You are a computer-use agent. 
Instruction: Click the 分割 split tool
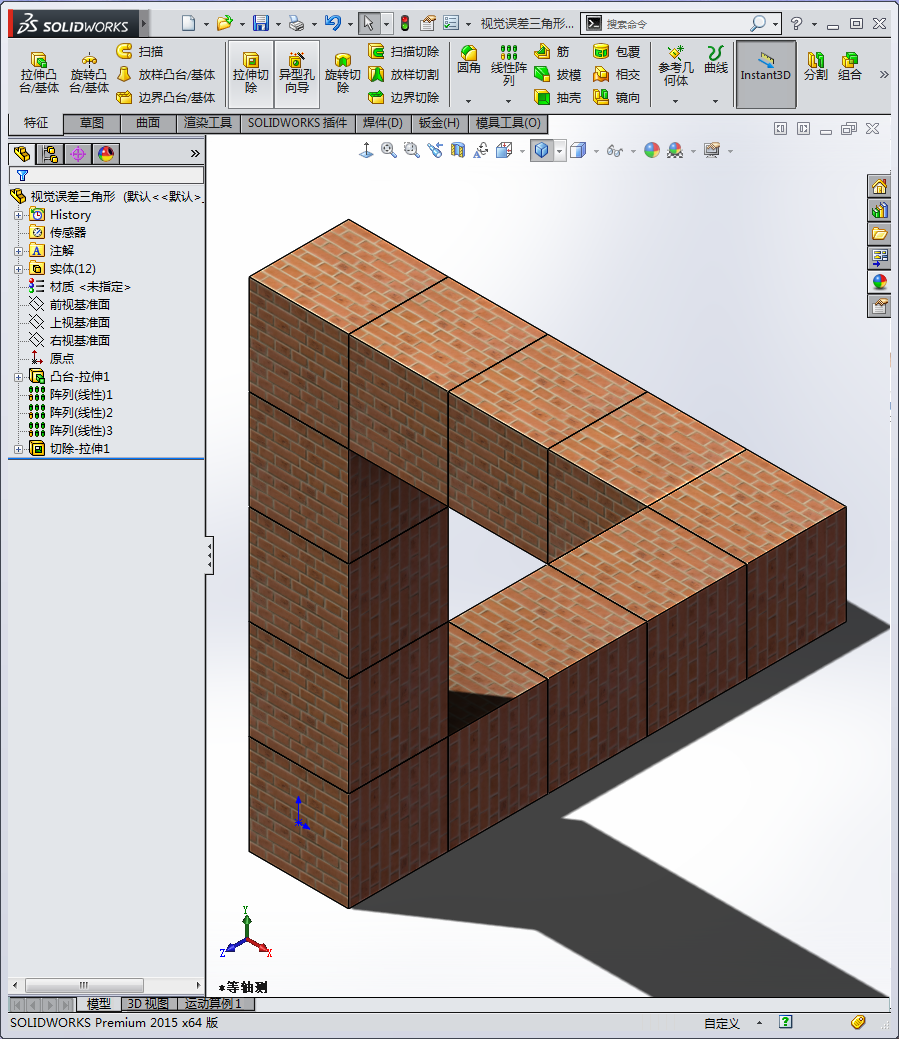pos(816,66)
